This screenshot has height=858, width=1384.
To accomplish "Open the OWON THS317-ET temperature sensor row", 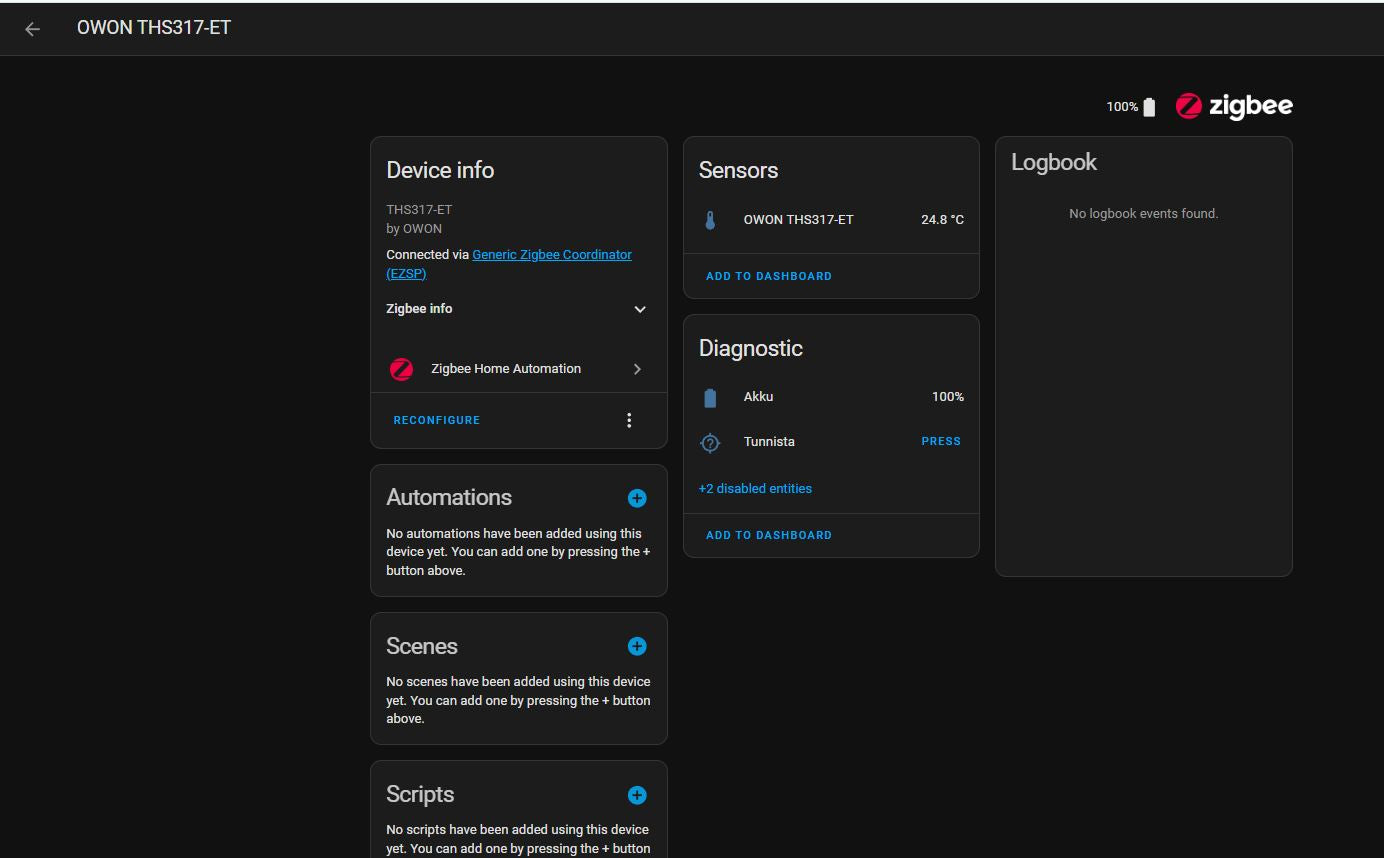I will tap(831, 220).
